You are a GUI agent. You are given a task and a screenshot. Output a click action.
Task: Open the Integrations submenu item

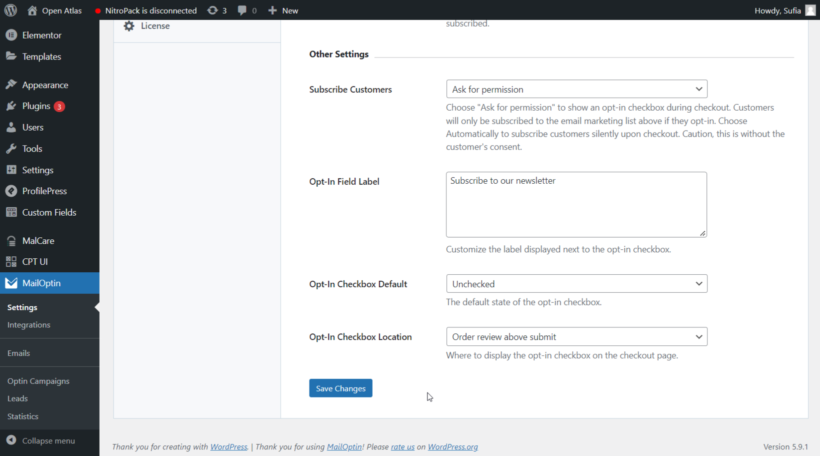(x=29, y=325)
